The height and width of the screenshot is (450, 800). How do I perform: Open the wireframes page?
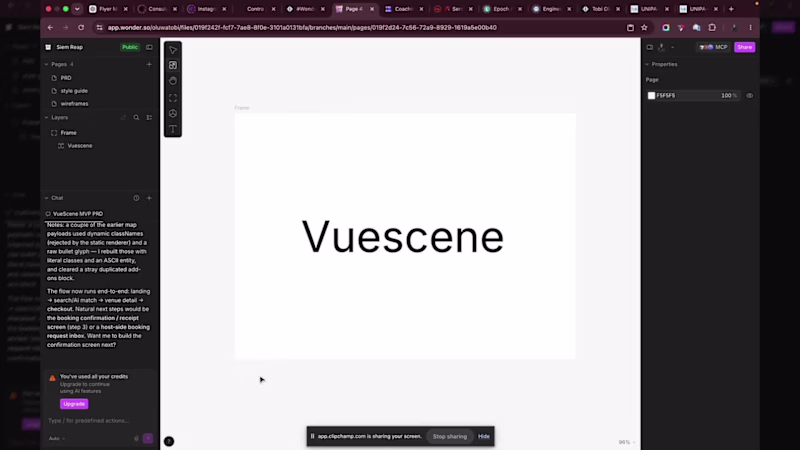click(74, 104)
